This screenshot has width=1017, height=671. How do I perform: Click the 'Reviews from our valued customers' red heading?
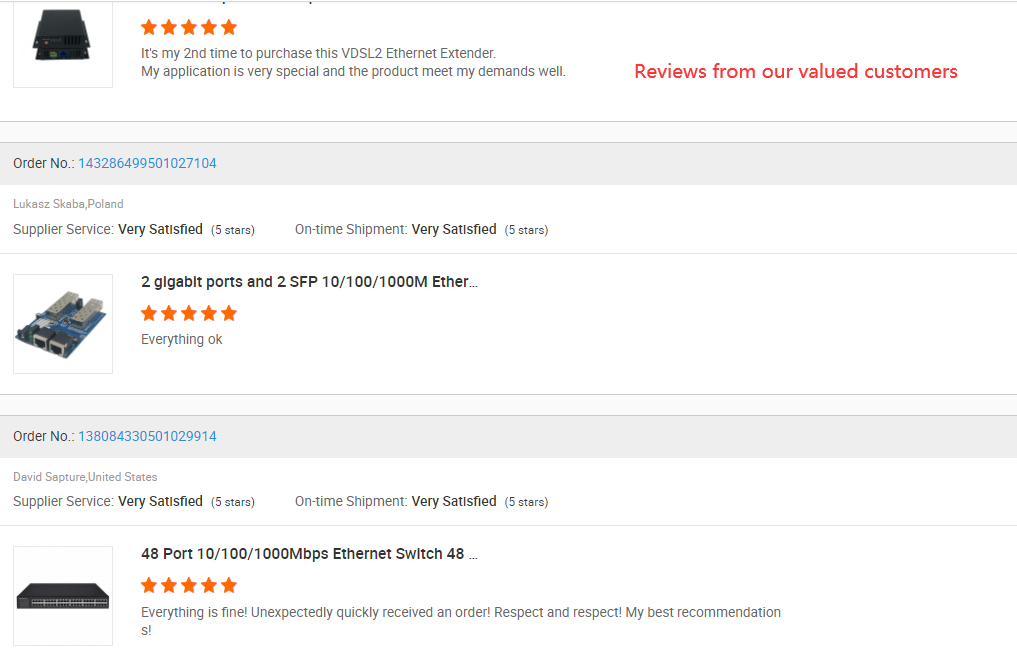[x=796, y=71]
